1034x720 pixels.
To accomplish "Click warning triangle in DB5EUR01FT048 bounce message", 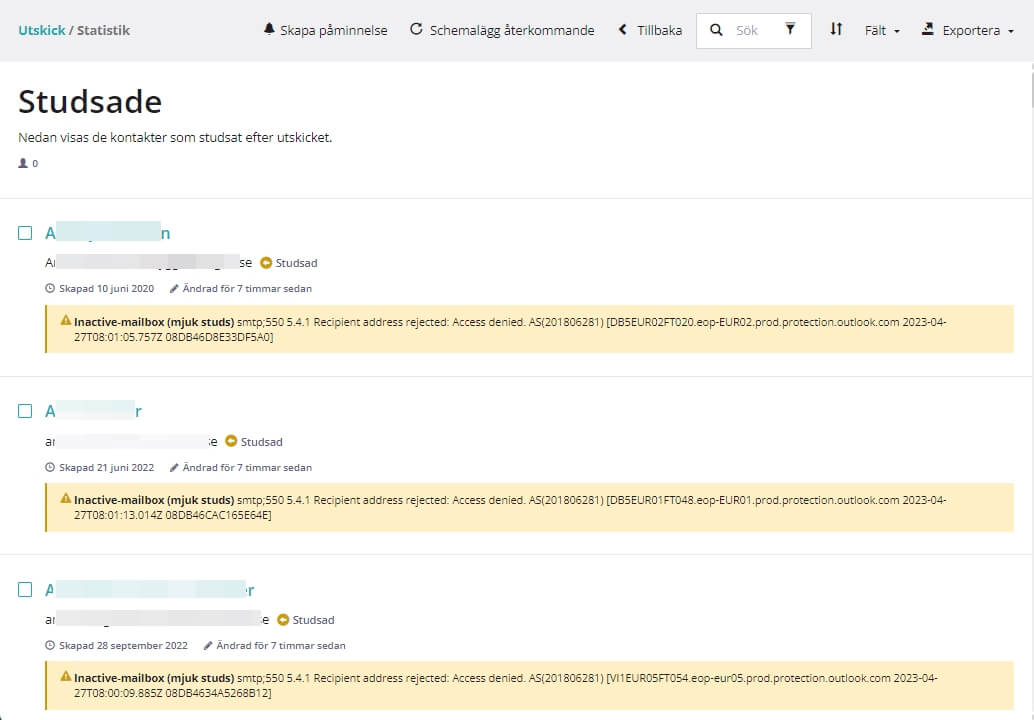I will pos(66,498).
